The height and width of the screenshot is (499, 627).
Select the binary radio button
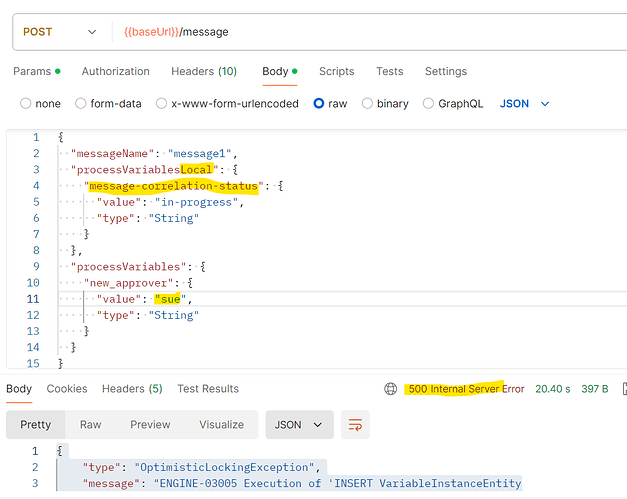367,104
